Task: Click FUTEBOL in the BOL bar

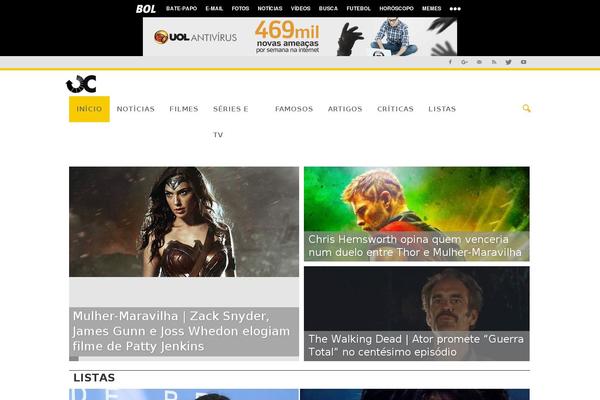Action: (359, 8)
